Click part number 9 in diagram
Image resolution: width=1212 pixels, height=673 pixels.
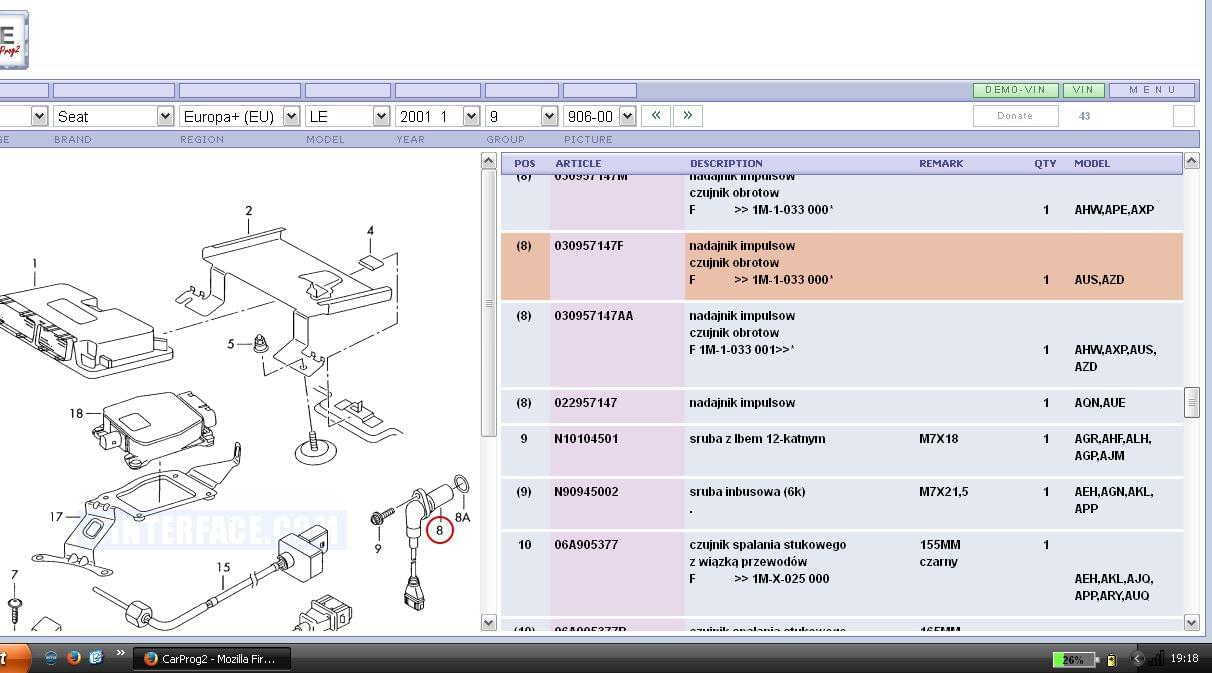click(x=378, y=548)
